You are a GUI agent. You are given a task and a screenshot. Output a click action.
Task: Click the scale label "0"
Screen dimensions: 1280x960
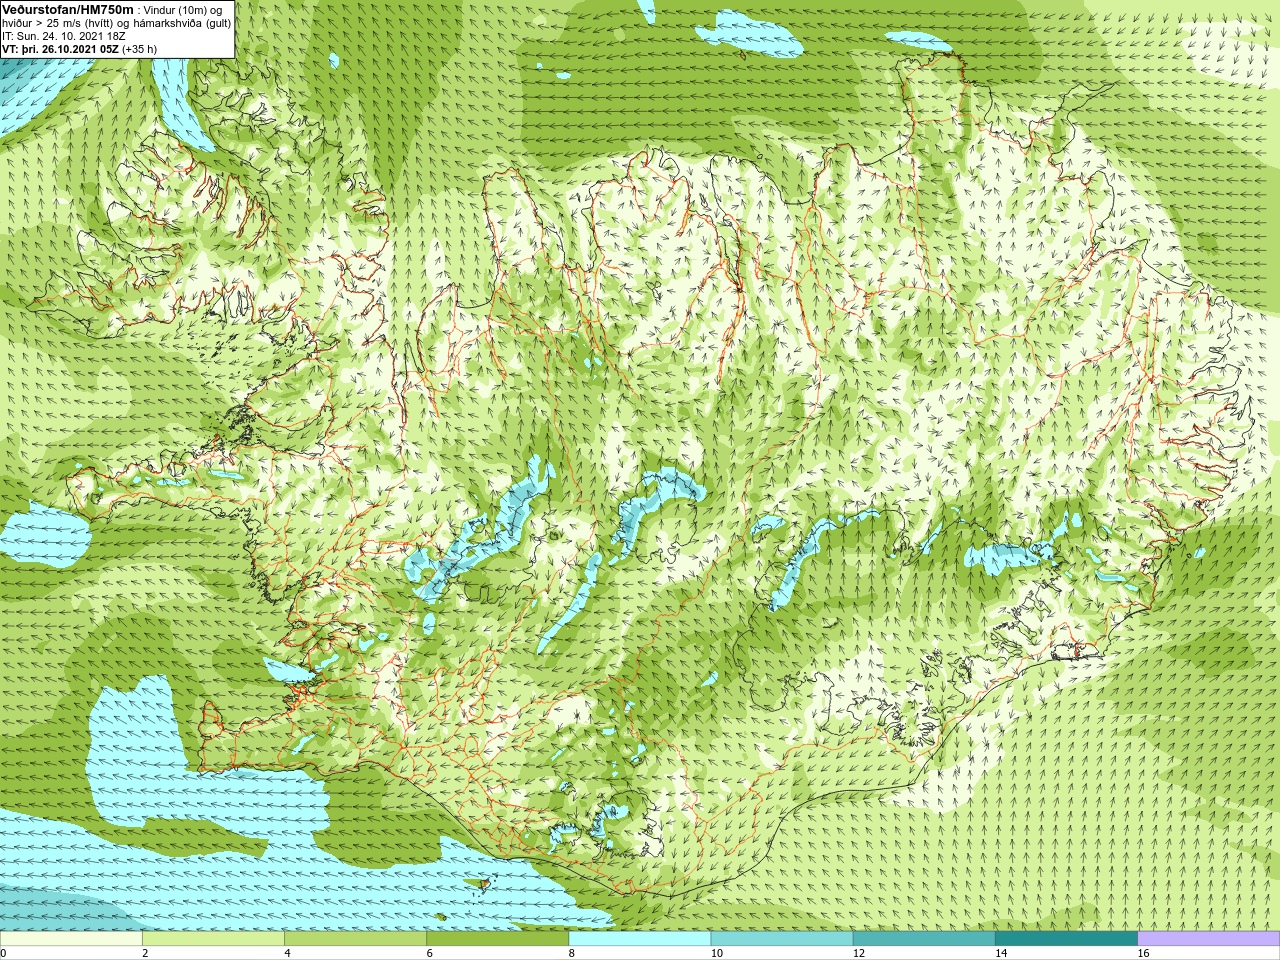point(3,953)
